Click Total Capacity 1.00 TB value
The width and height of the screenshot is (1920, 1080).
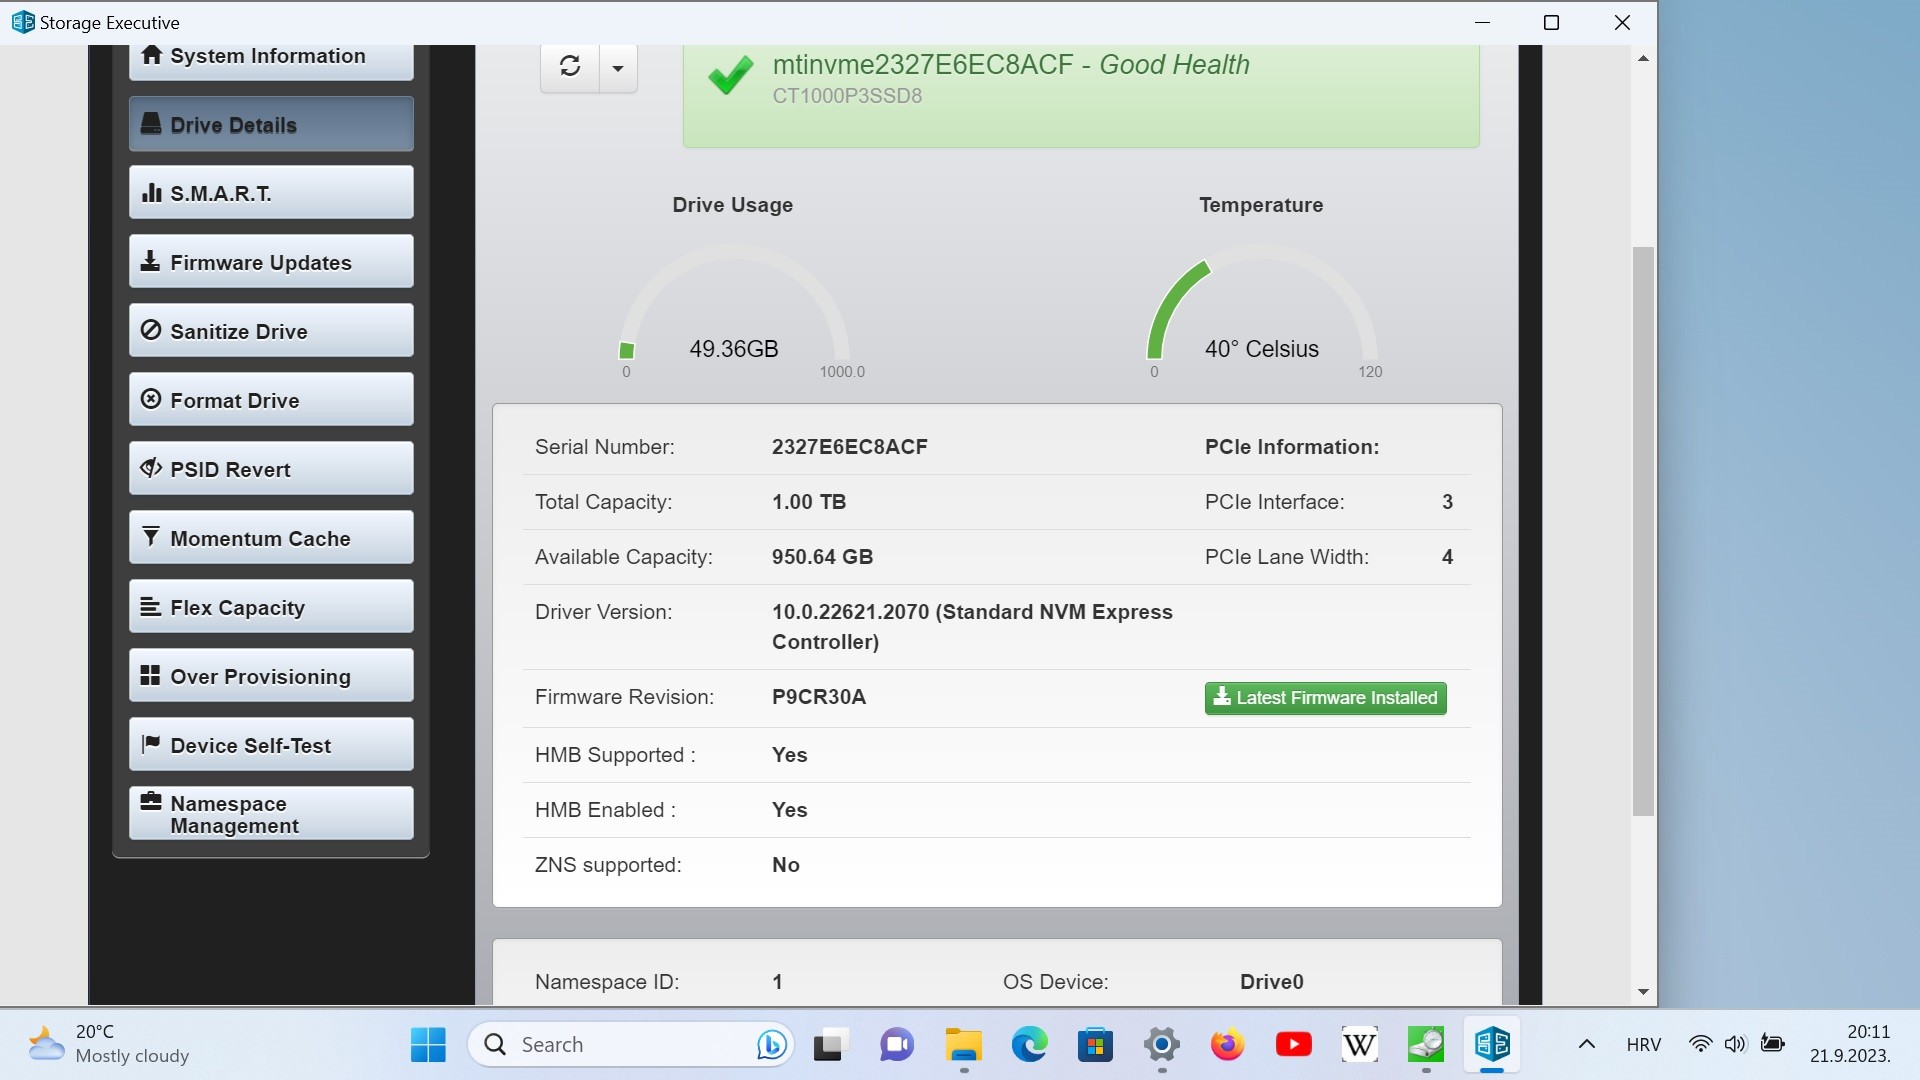[808, 502]
